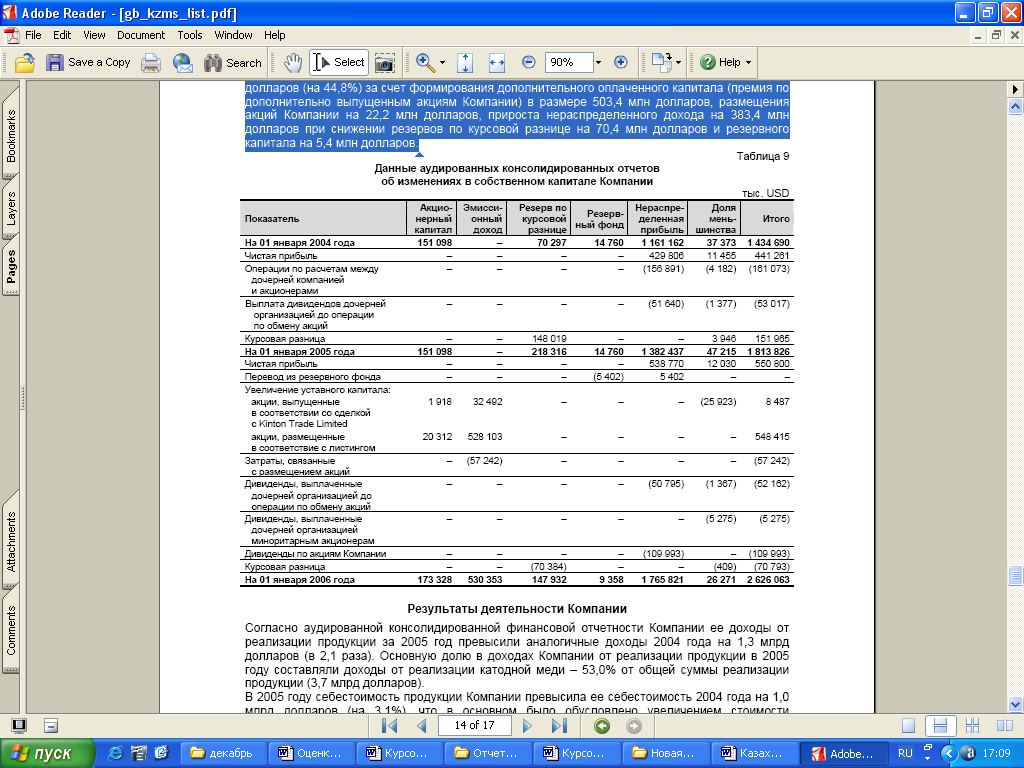Click the vertical scrollbar up arrow

pos(1015,106)
